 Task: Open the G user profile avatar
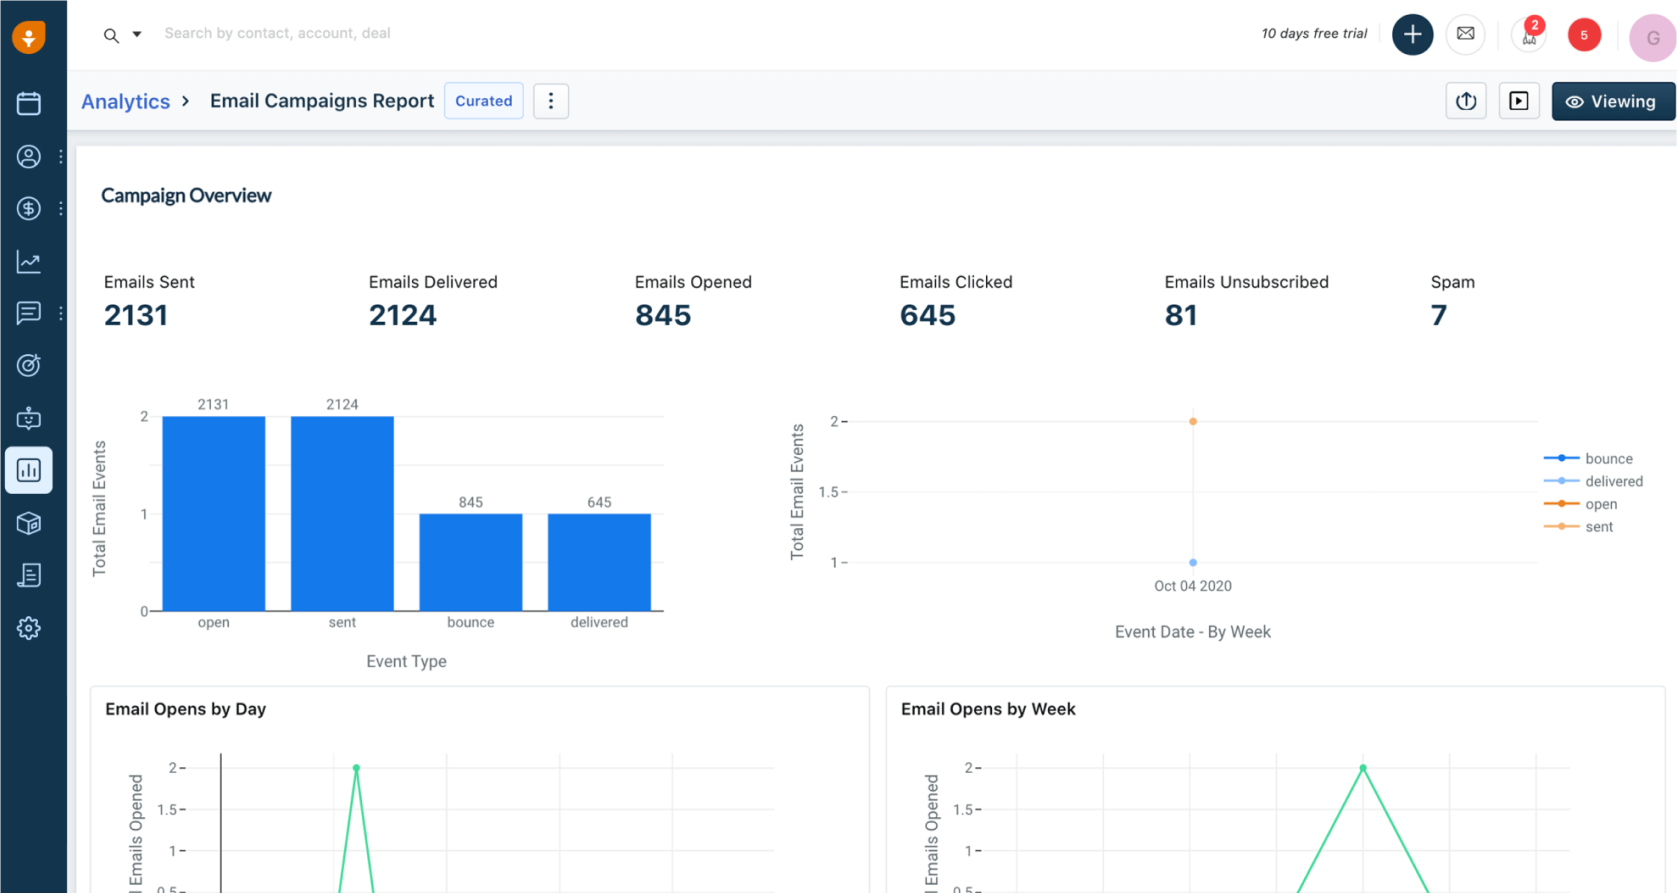click(x=1653, y=38)
